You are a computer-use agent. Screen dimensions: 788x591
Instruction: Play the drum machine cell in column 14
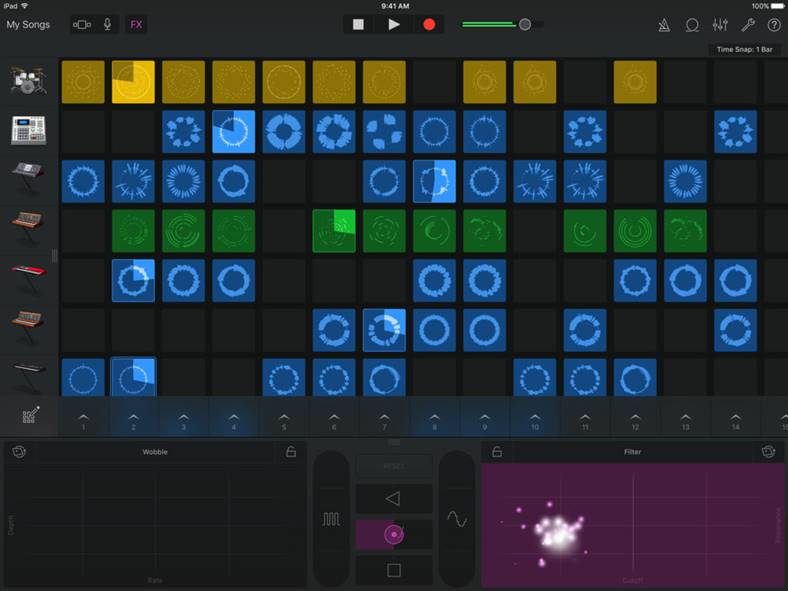(x=736, y=132)
